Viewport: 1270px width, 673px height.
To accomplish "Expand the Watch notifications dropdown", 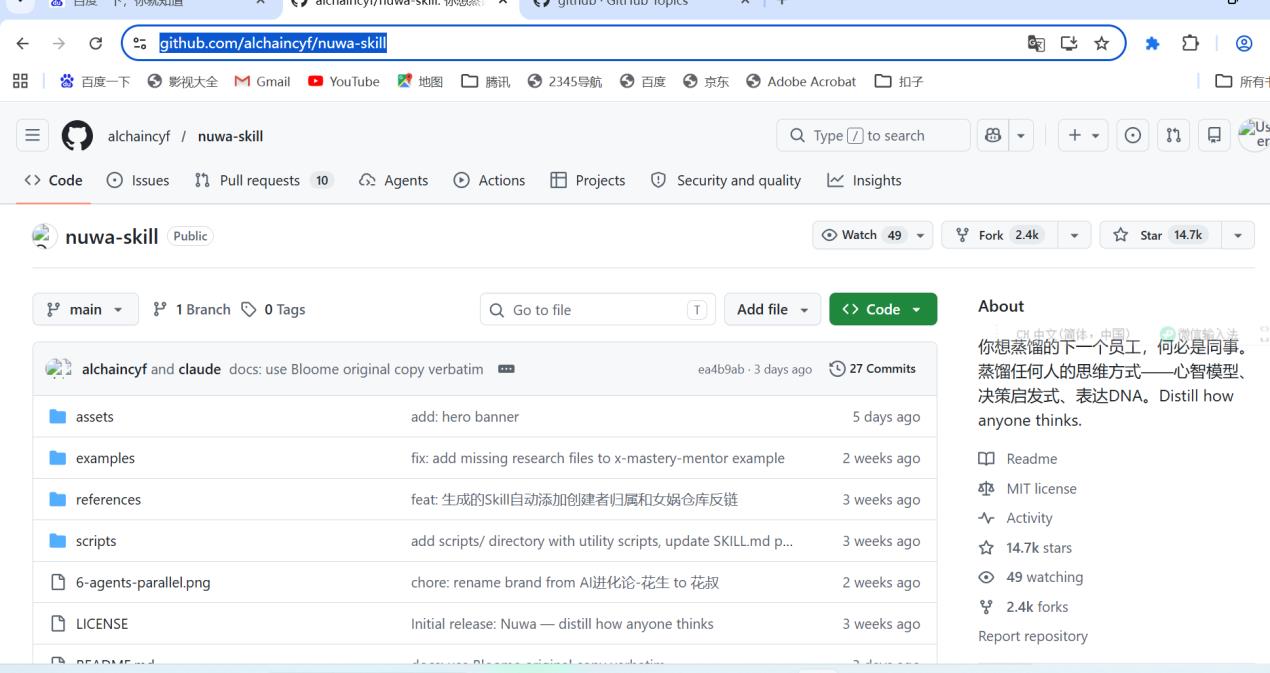I will (872, 235).
